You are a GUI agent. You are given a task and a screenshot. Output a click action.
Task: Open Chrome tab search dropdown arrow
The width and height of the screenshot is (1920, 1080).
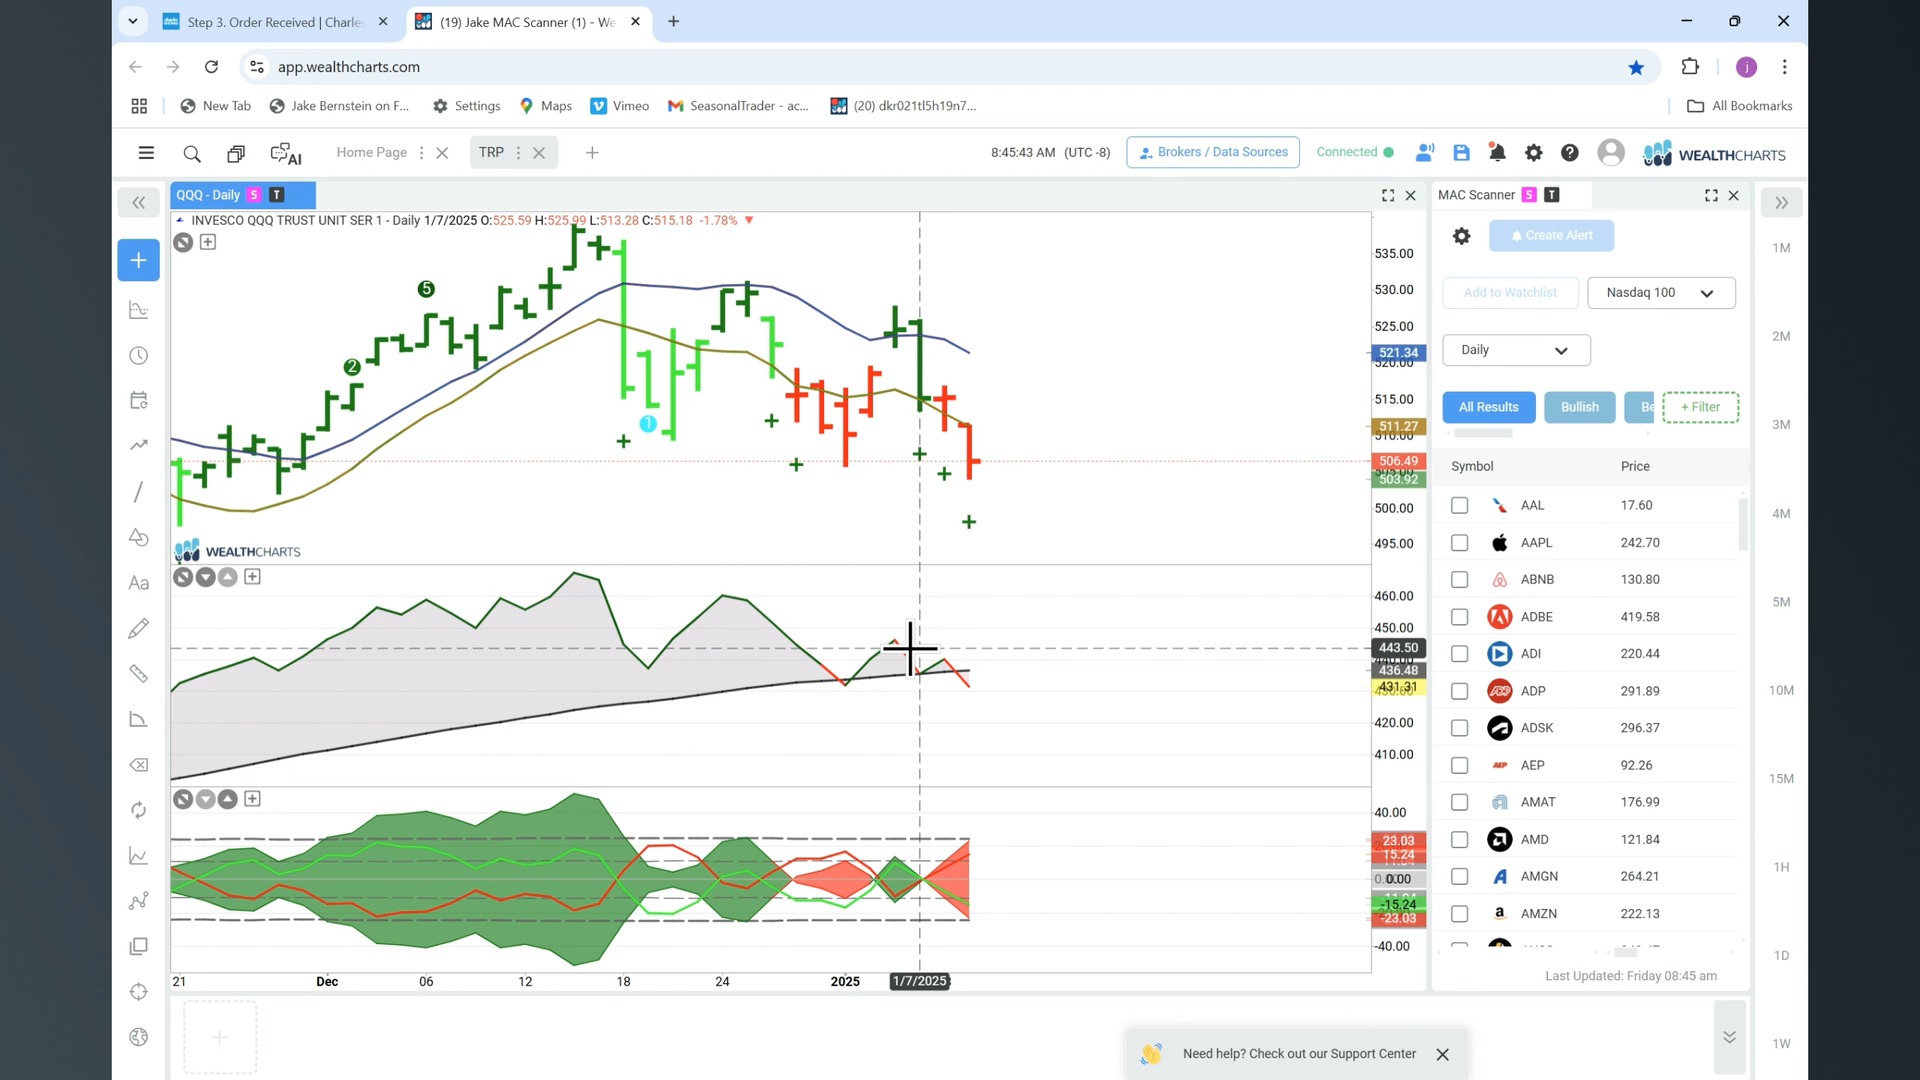[132, 21]
